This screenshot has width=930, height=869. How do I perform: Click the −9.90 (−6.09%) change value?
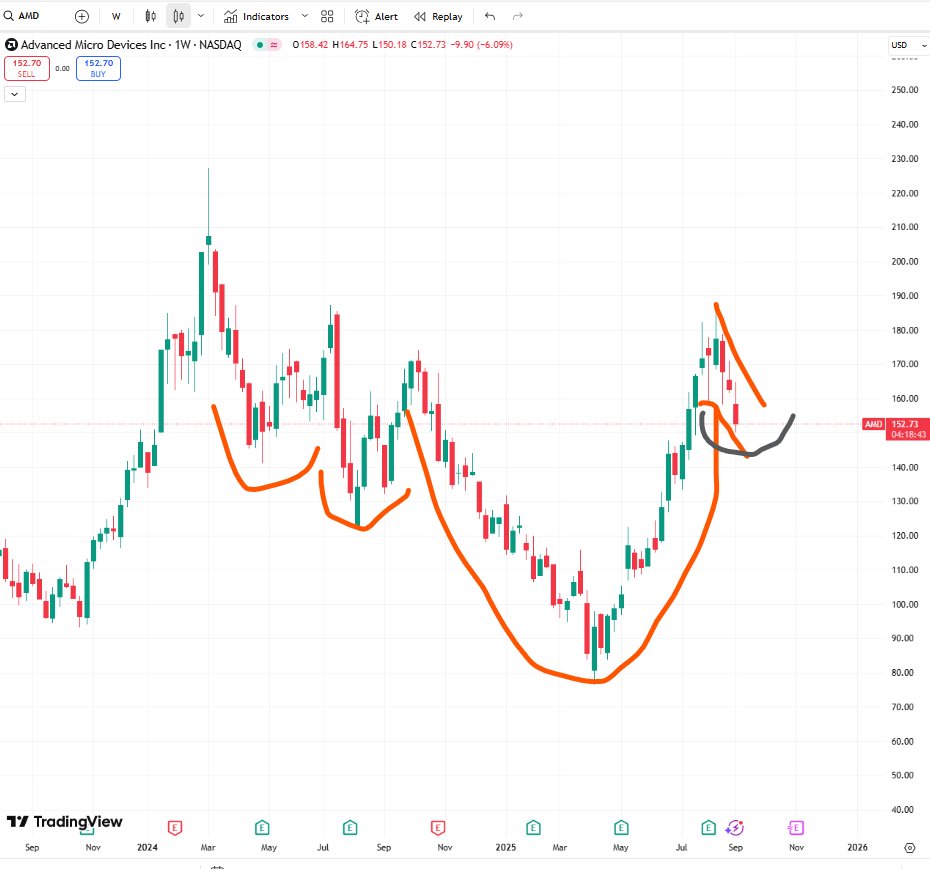482,44
